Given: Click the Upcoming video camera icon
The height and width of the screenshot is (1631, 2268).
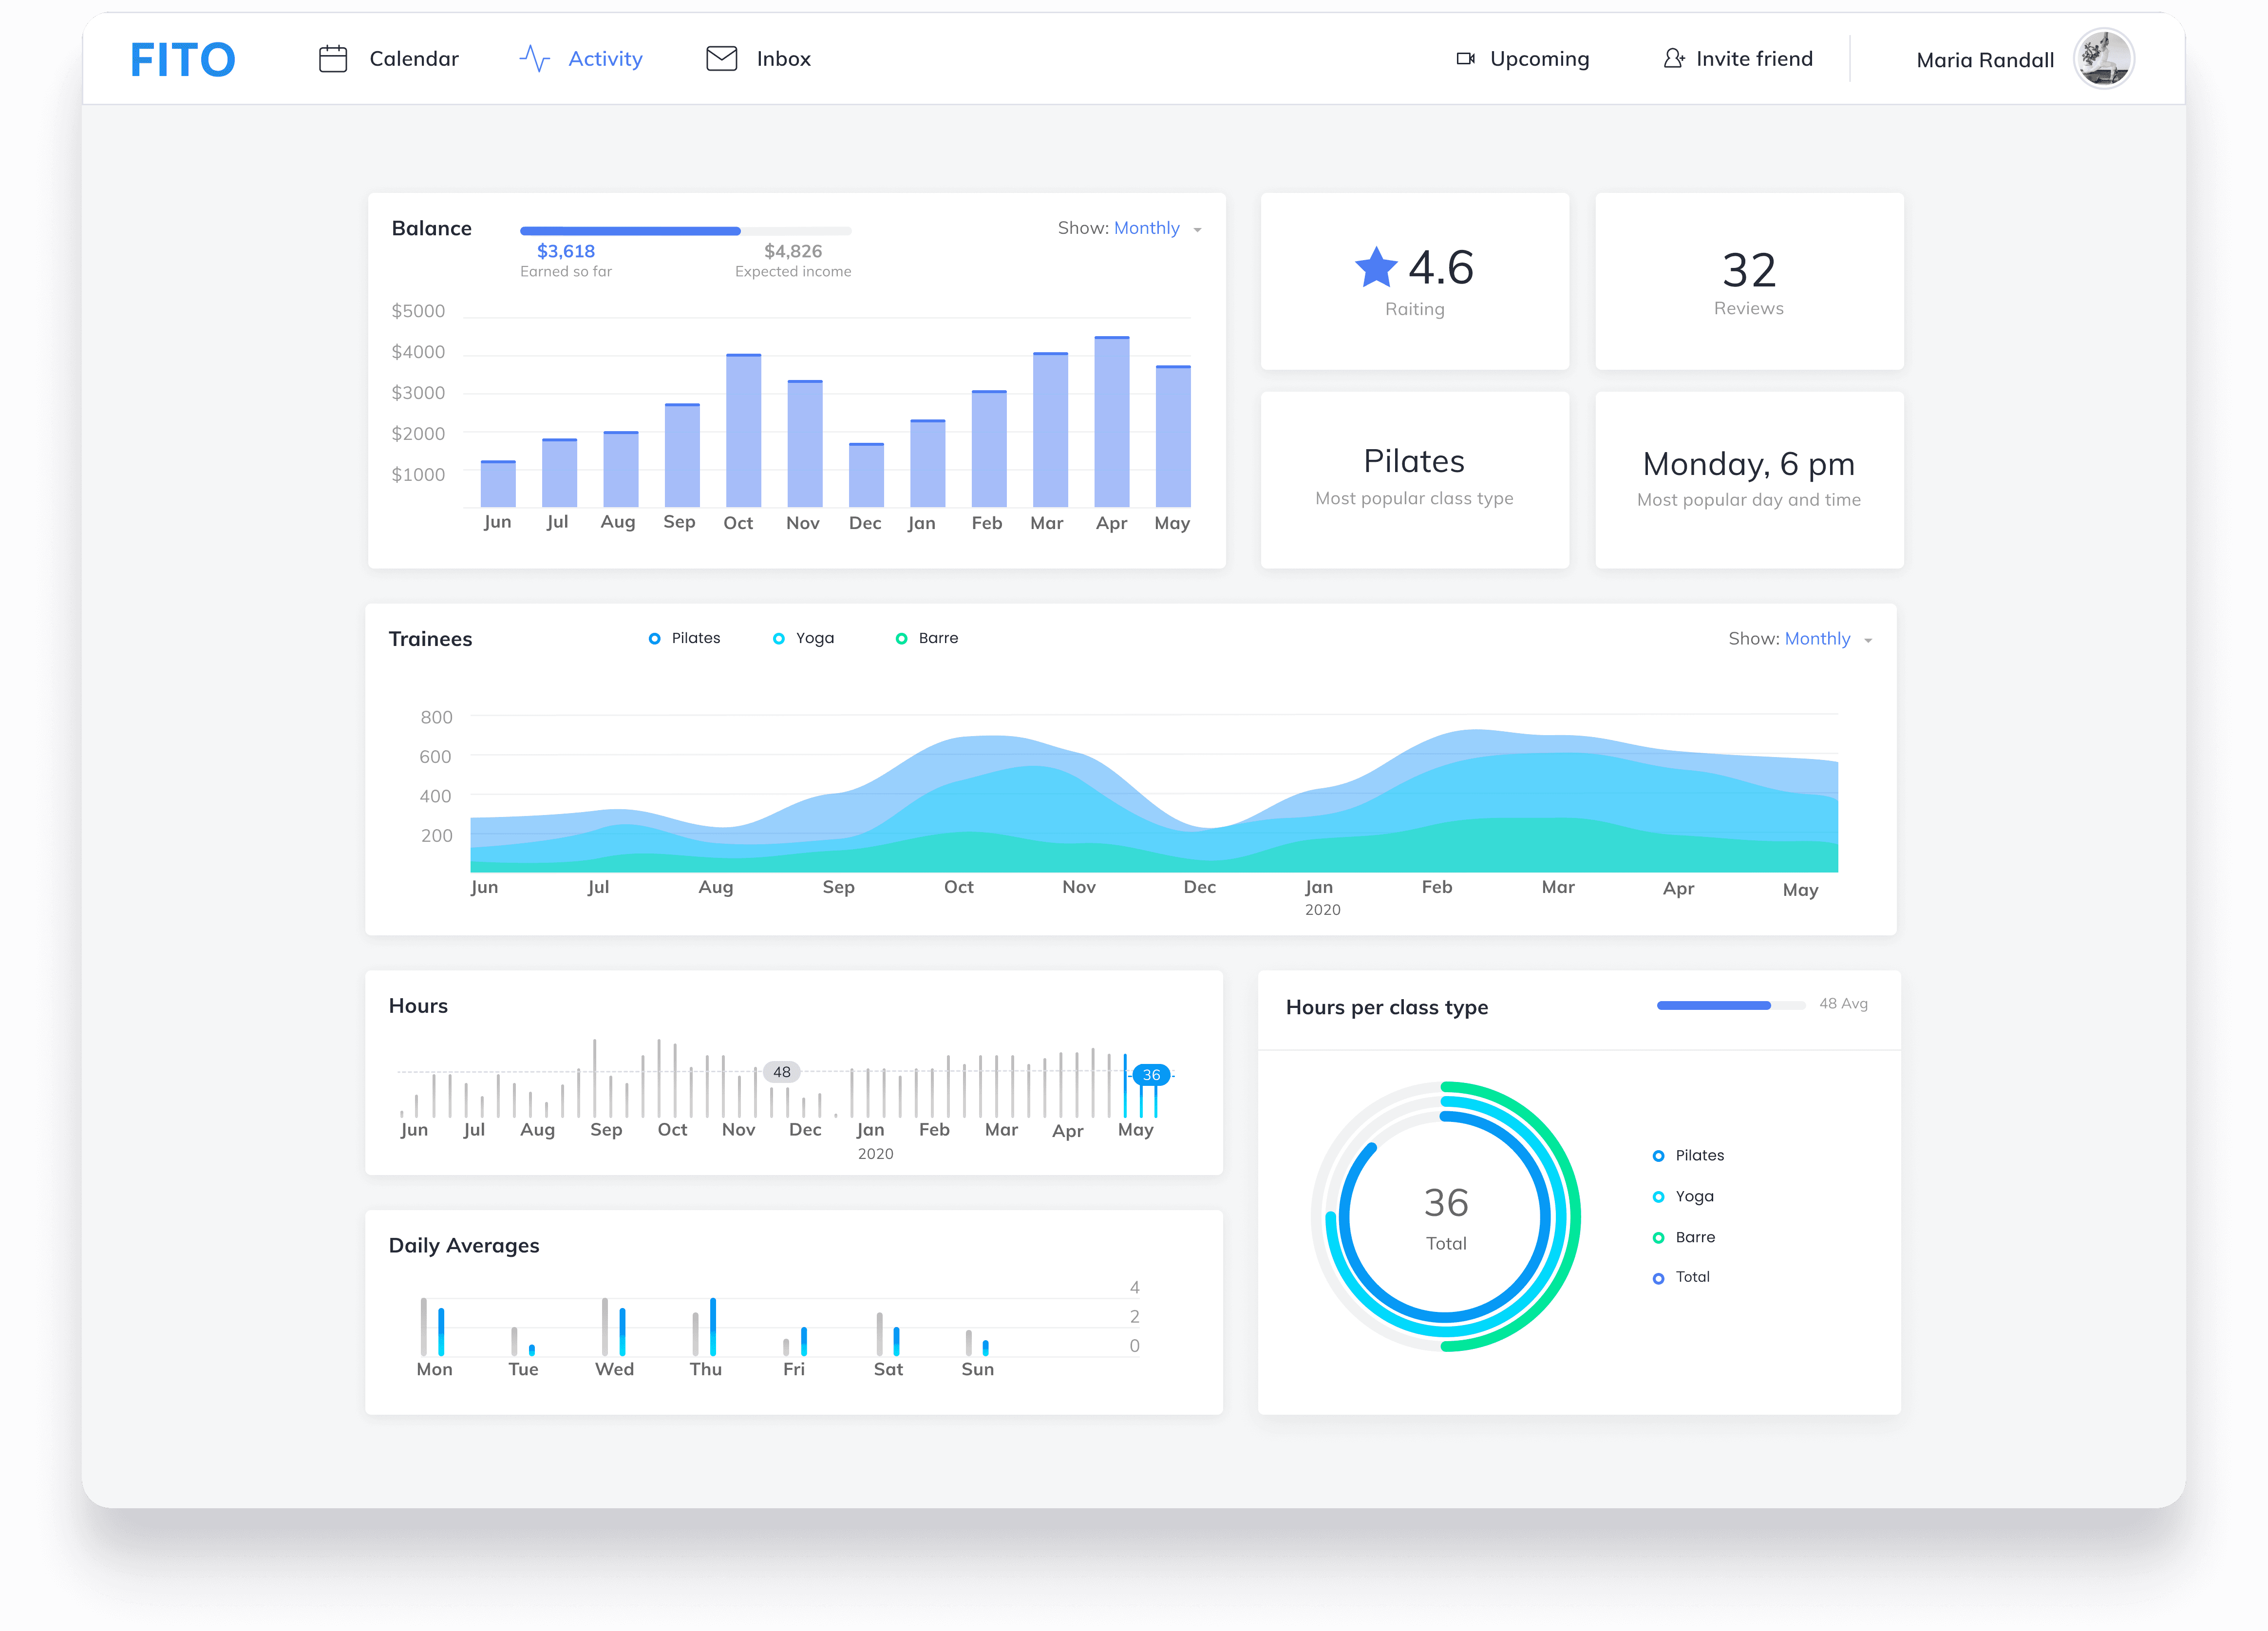Looking at the screenshot, I should point(1466,59).
